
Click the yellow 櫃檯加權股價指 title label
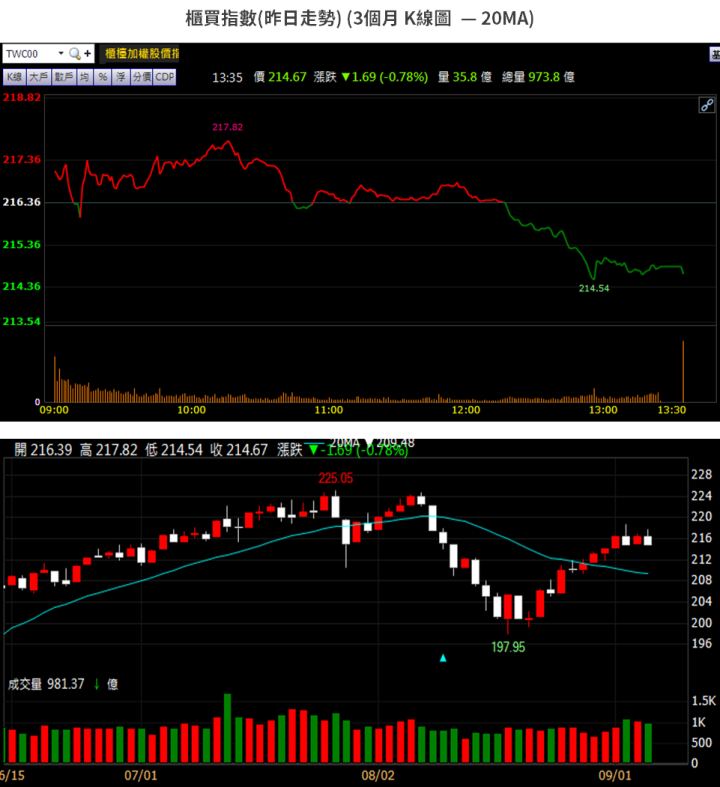(141, 54)
